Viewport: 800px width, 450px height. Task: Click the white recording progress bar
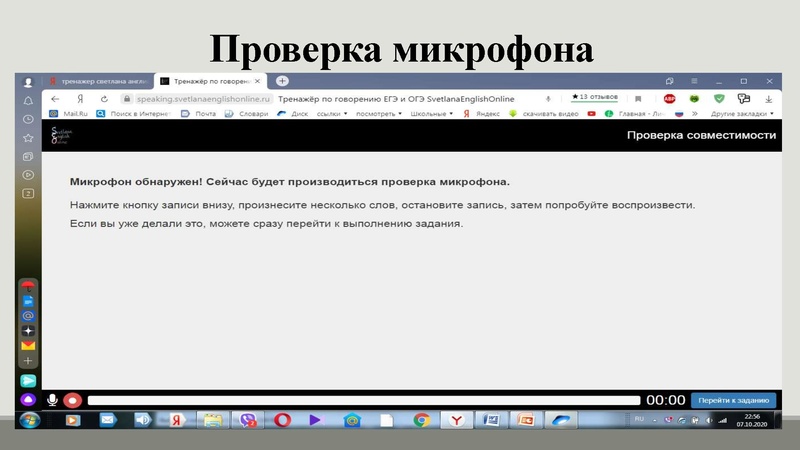(364, 401)
